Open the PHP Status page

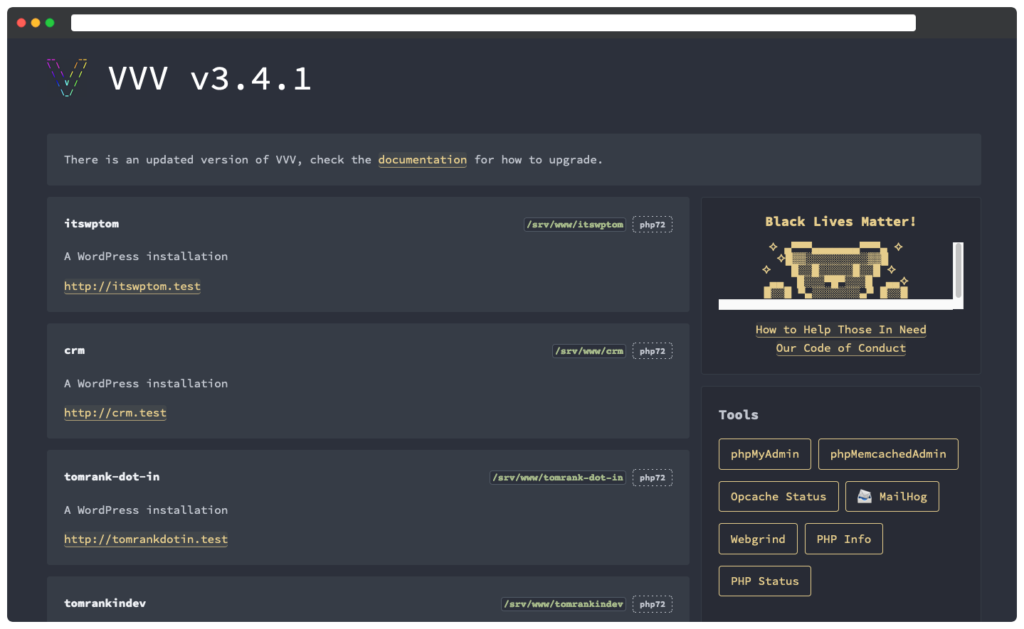click(764, 581)
